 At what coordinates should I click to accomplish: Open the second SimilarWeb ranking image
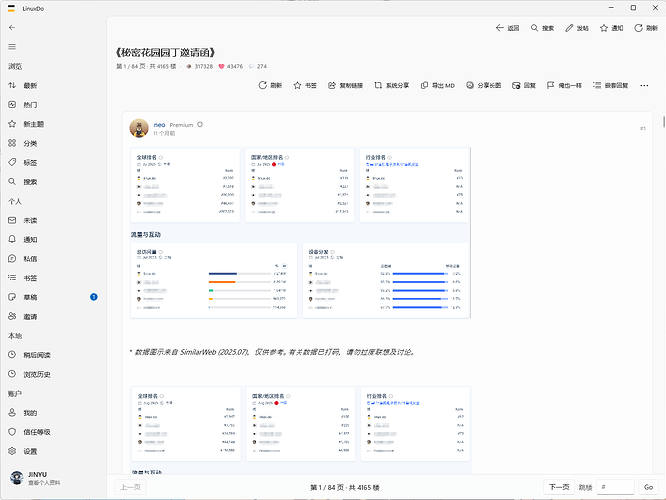[300, 429]
